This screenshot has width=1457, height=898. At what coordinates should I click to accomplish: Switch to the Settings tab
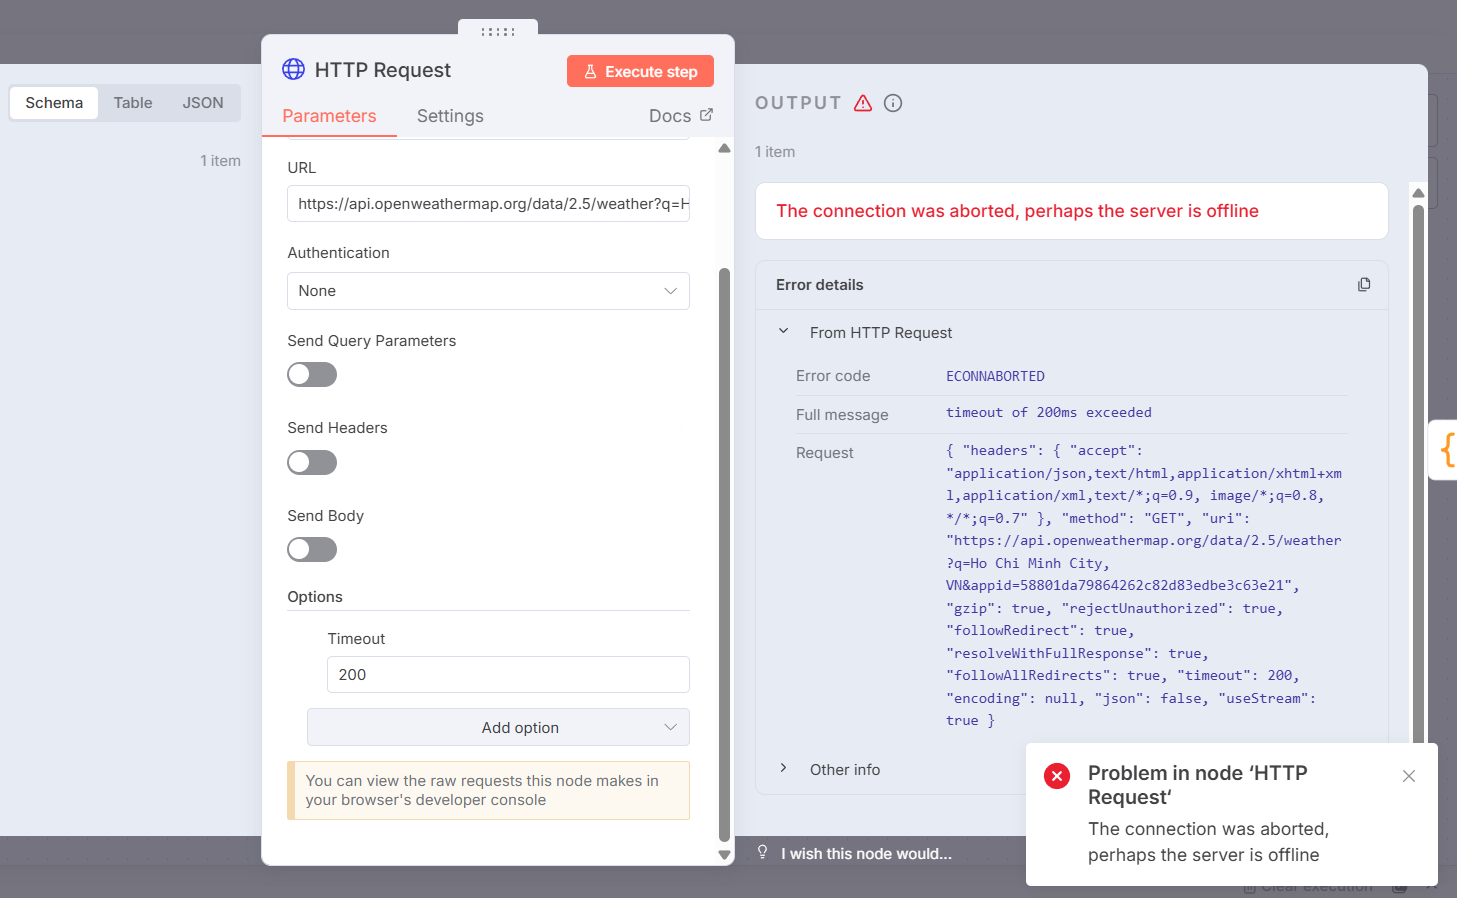tap(450, 116)
